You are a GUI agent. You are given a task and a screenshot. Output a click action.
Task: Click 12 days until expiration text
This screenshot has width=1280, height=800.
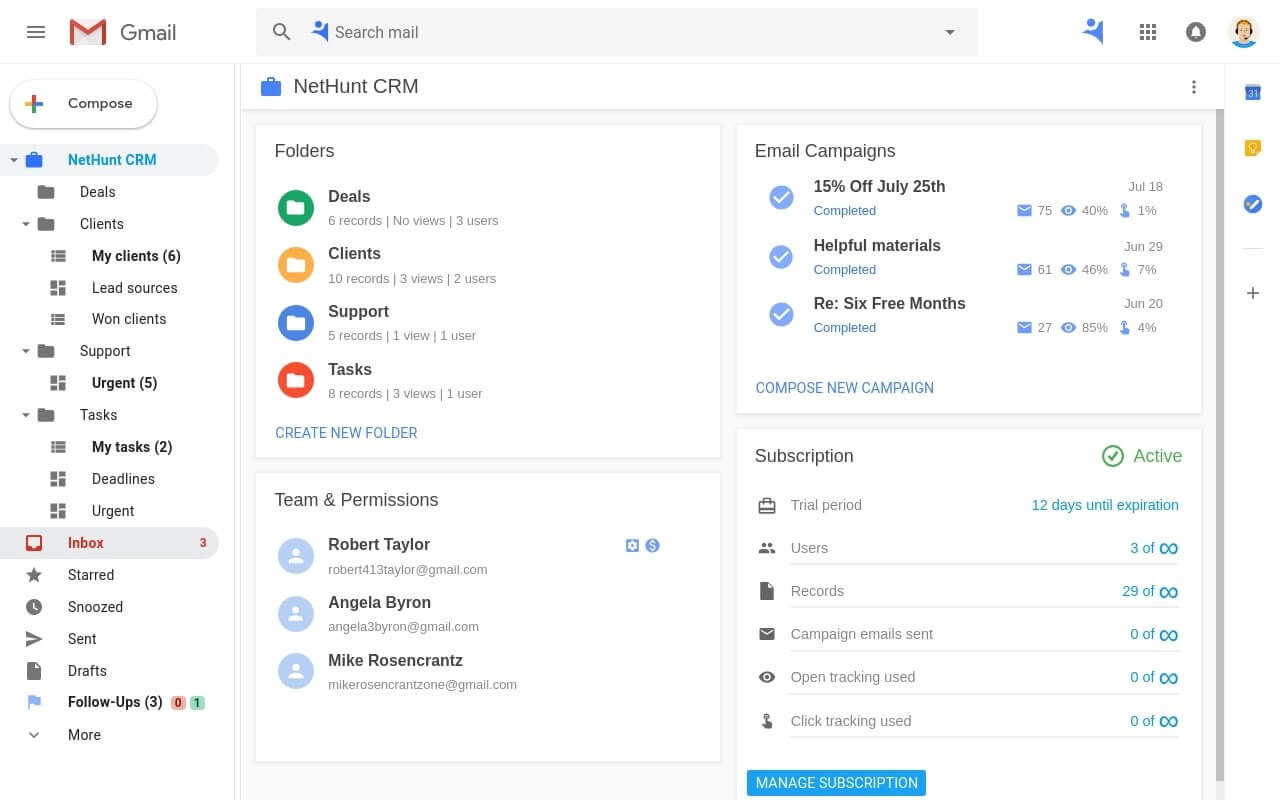(x=1105, y=505)
